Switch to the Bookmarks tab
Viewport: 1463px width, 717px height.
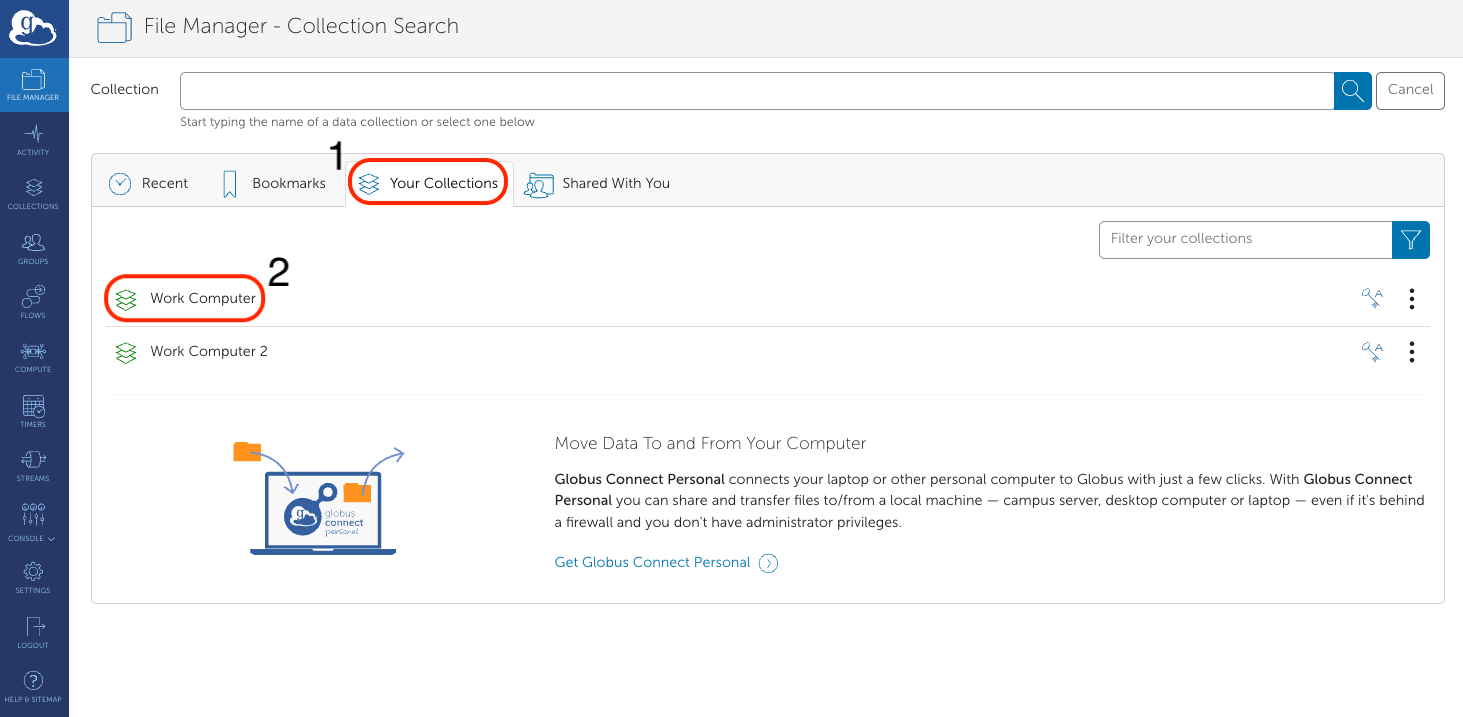274,184
